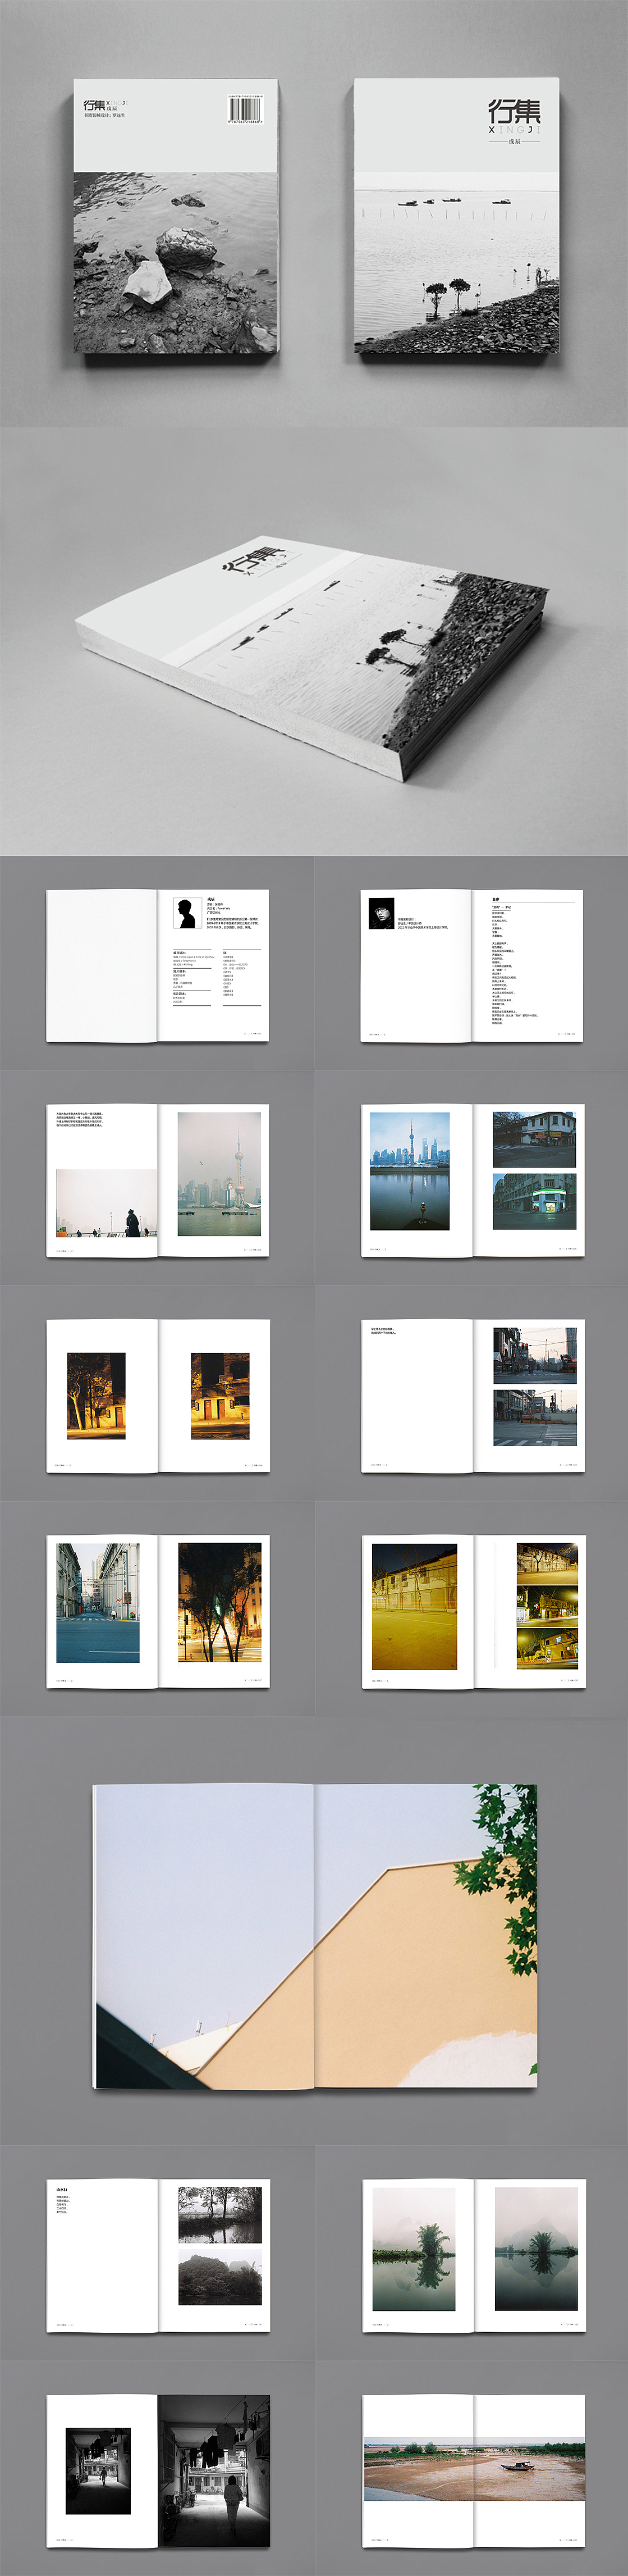Image resolution: width=628 pixels, height=2576 pixels.
Task: Select the lower road crossing photo
Action: 535,1417
